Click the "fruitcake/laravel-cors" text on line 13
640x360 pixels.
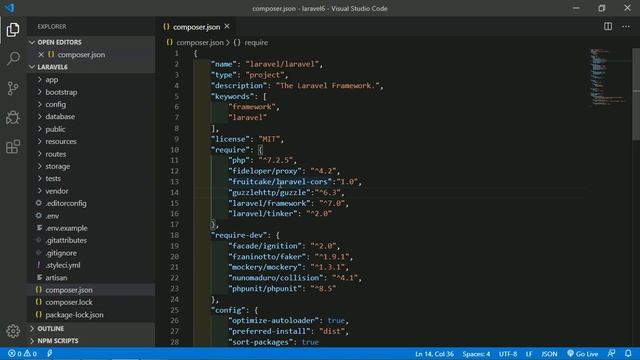tap(280, 182)
